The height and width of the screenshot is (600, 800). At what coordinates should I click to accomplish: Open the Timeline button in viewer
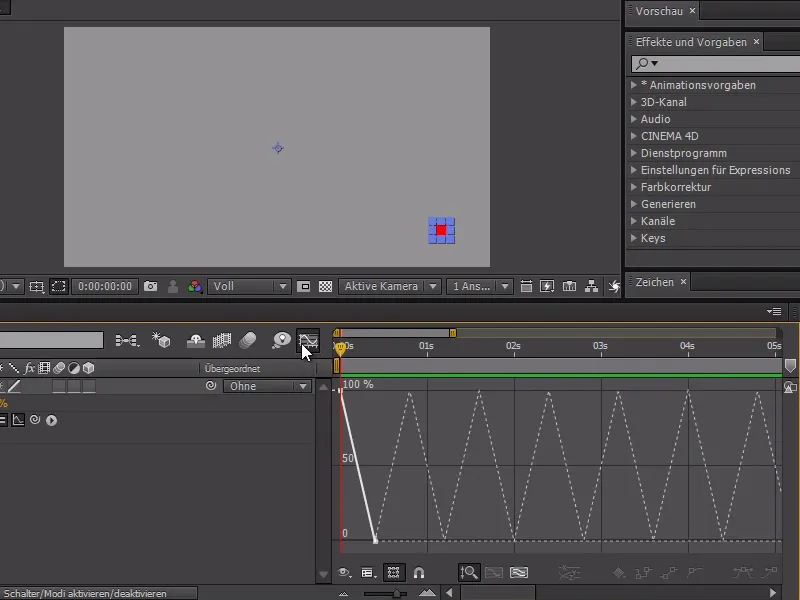pos(569,286)
